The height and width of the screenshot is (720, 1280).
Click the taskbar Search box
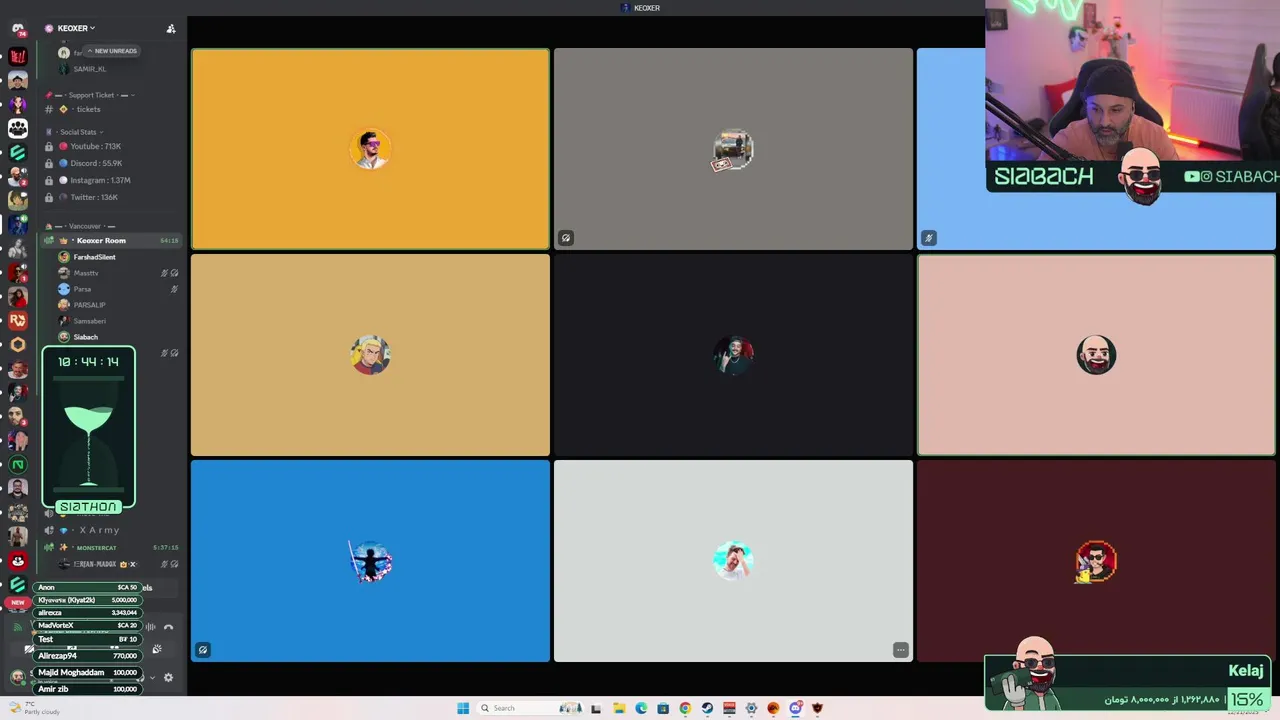pyautogui.click(x=530, y=708)
